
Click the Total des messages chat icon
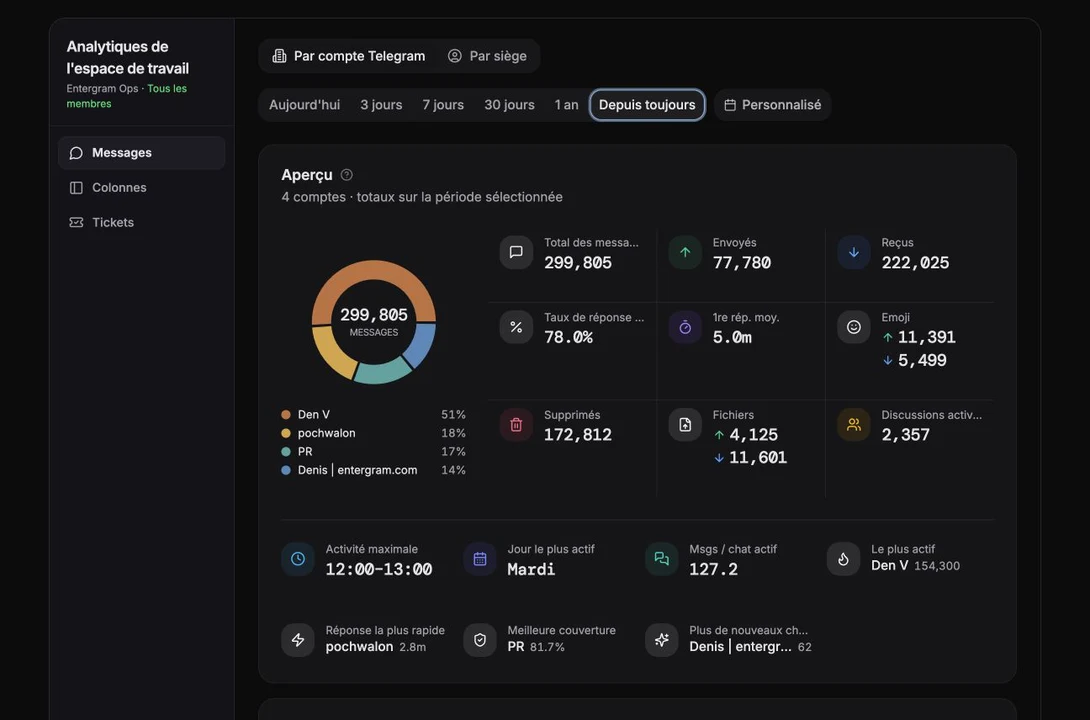click(516, 252)
